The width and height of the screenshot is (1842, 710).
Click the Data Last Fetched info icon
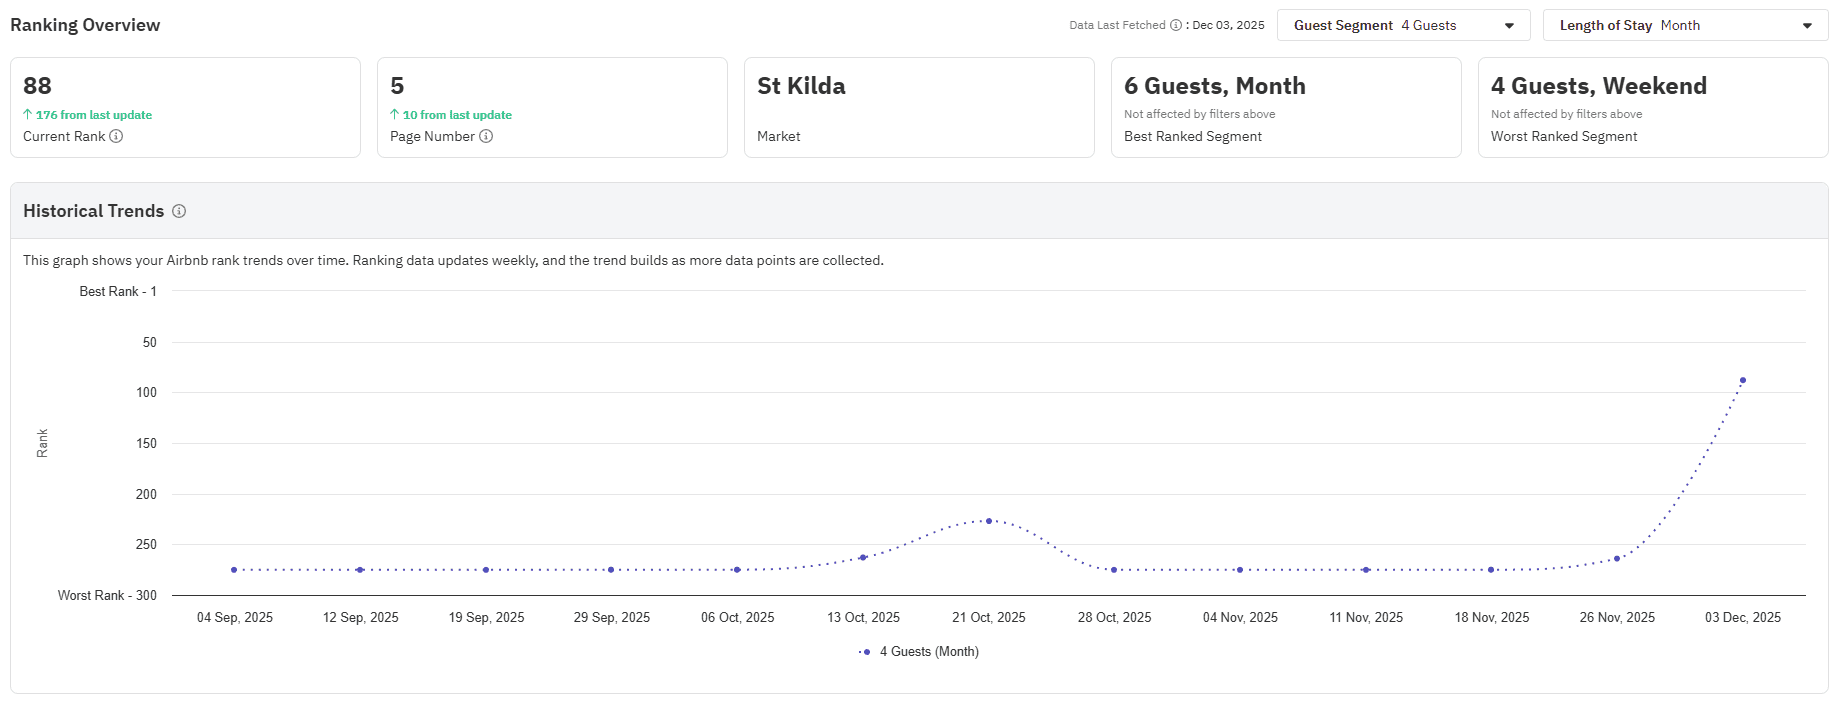pyautogui.click(x=1176, y=25)
